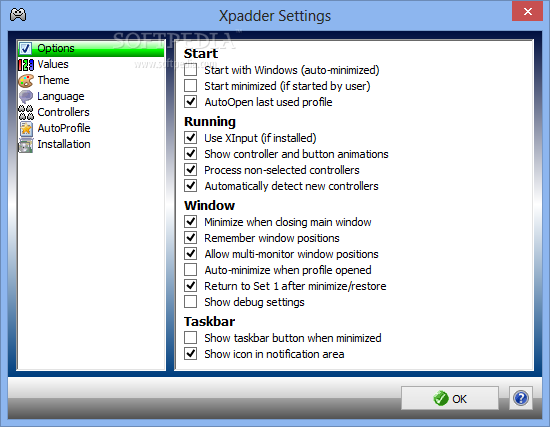
Task: Uncheck Process non-selected controllers
Action: [x=190, y=170]
